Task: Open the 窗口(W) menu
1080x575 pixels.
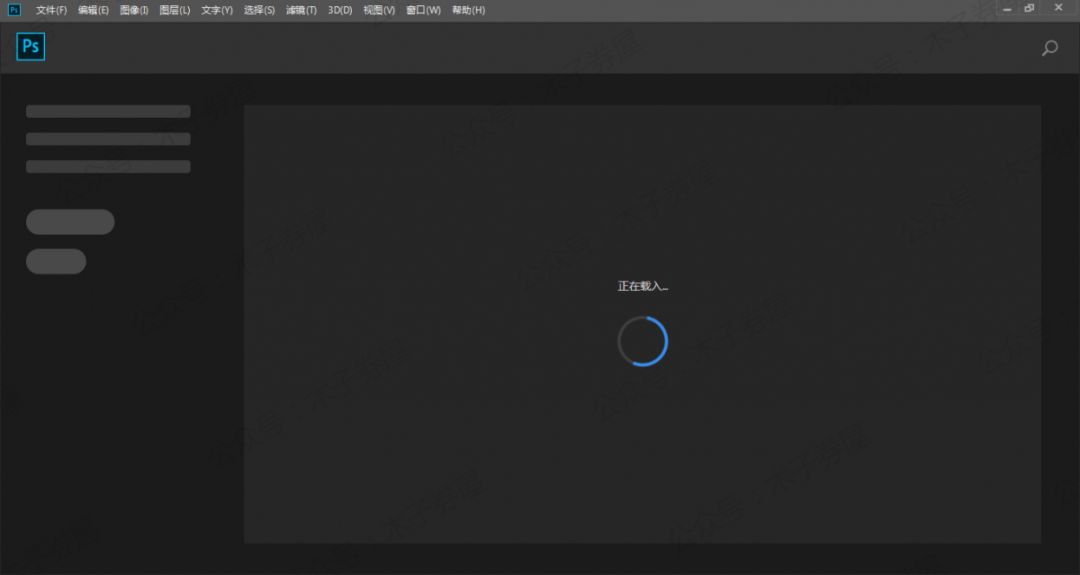Action: pyautogui.click(x=423, y=10)
